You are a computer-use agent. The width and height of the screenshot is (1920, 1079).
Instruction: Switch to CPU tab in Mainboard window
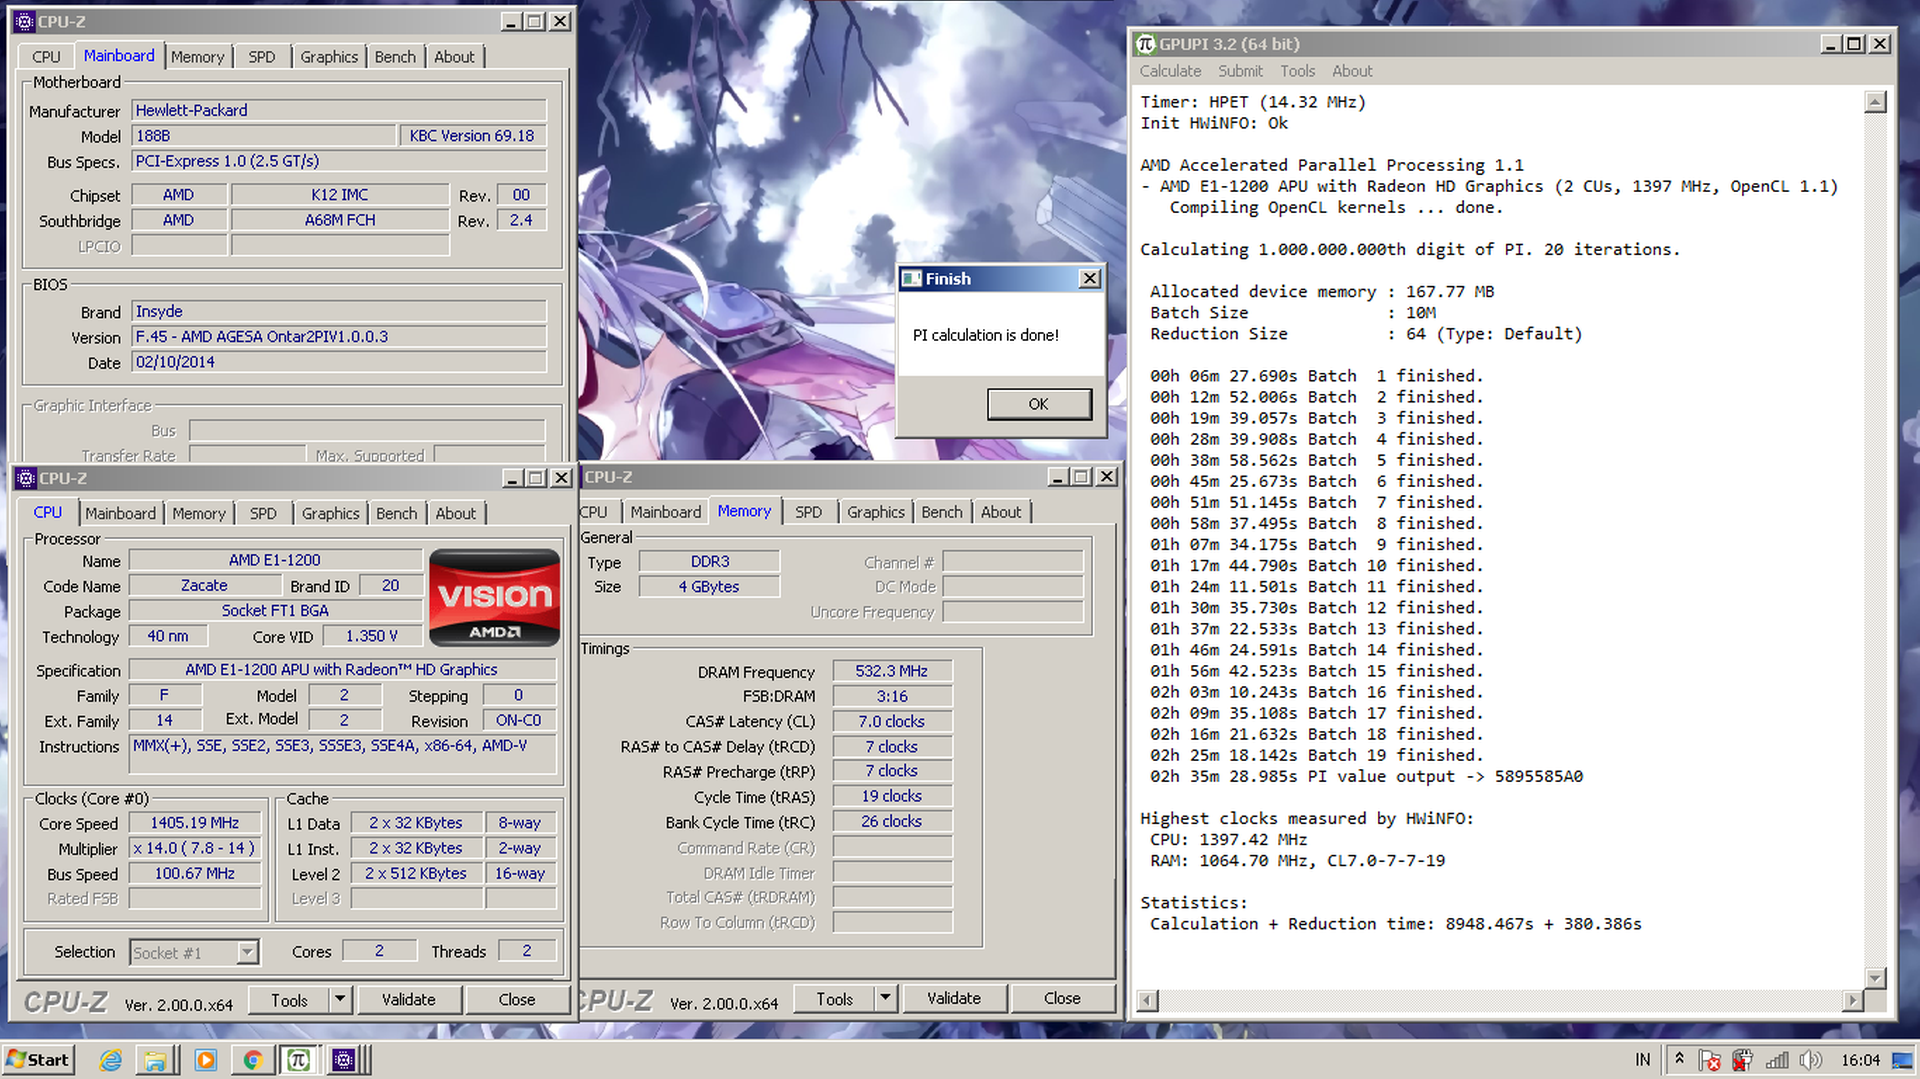pyautogui.click(x=46, y=57)
